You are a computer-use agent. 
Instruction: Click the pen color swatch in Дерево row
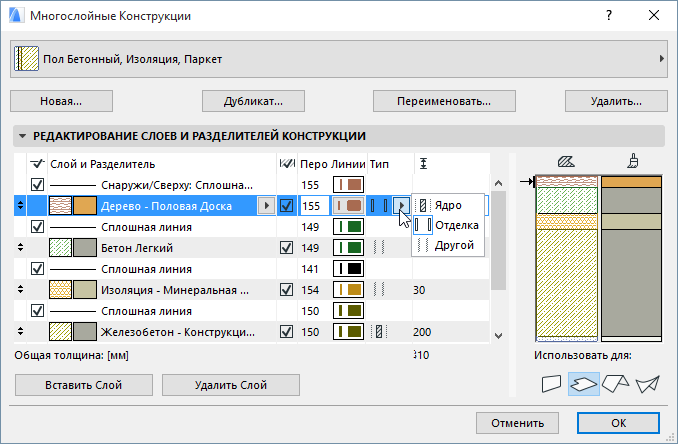[348, 206]
